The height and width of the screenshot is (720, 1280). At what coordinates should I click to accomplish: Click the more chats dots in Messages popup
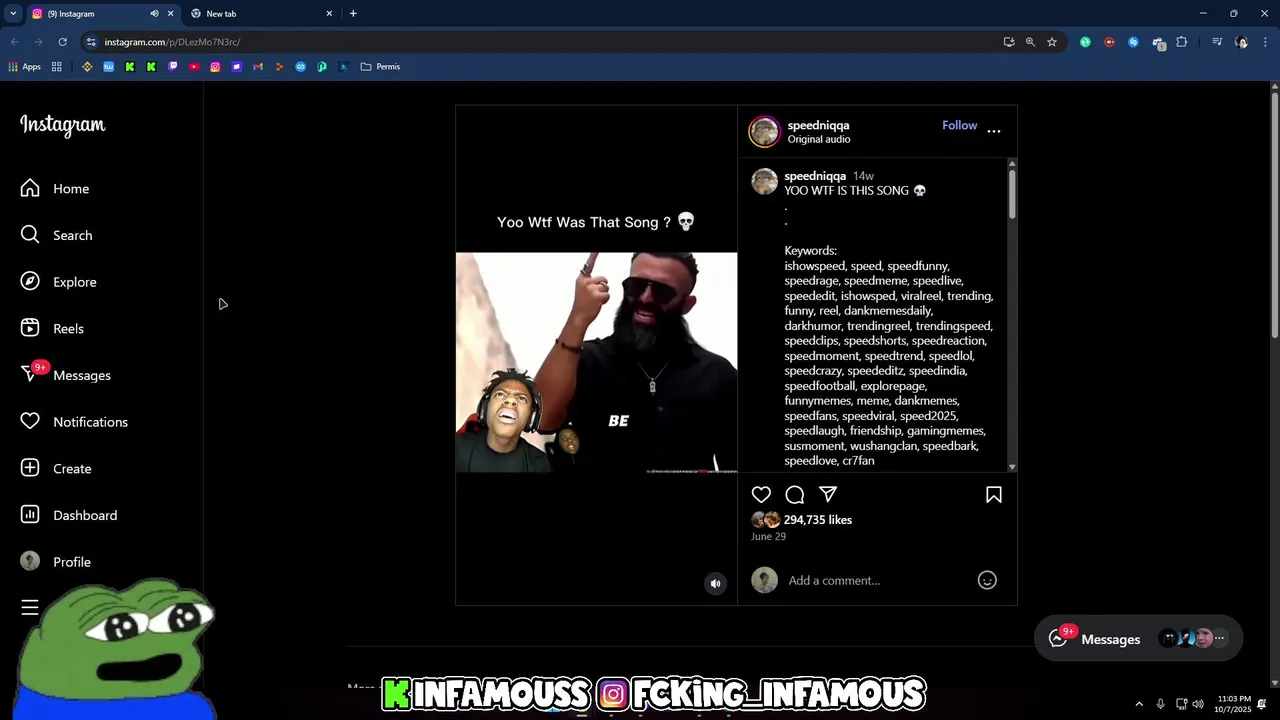click(x=1219, y=638)
